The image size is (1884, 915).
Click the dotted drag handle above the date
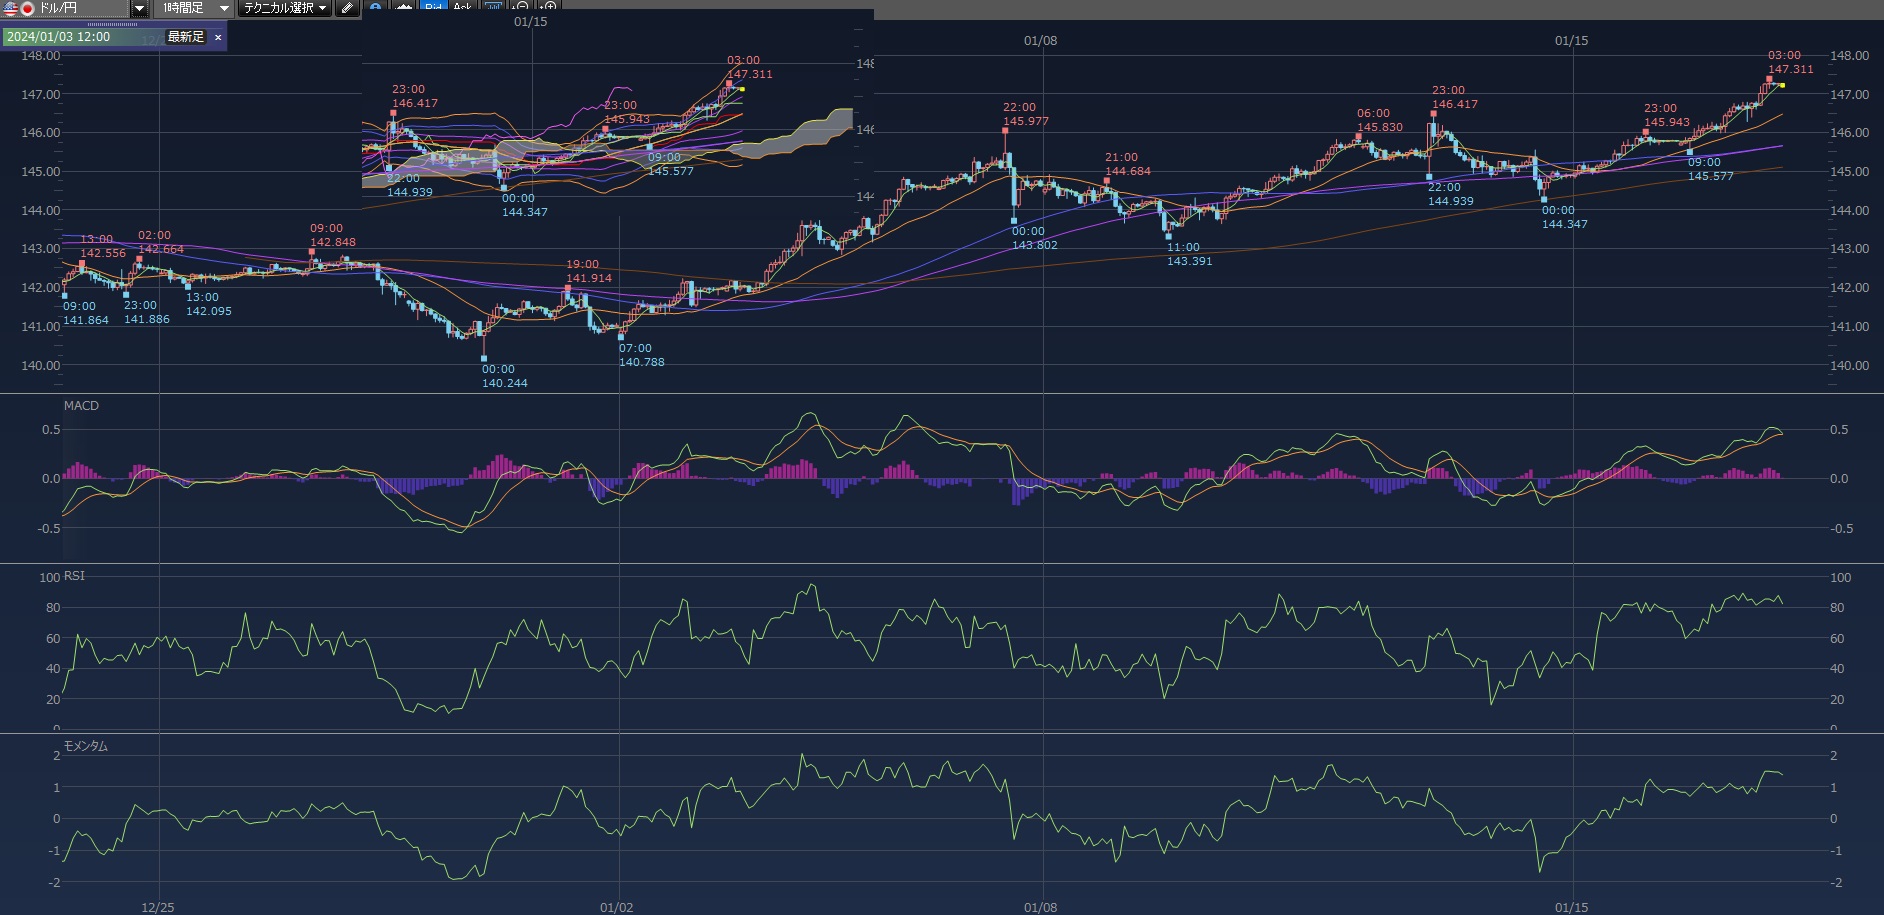point(112,25)
